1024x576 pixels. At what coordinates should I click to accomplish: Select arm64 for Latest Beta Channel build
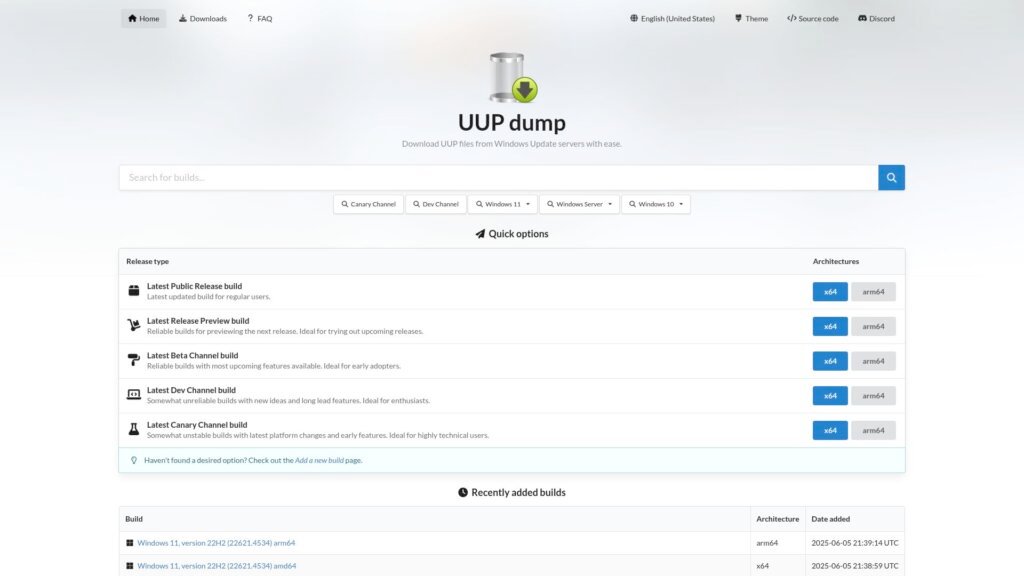873,361
